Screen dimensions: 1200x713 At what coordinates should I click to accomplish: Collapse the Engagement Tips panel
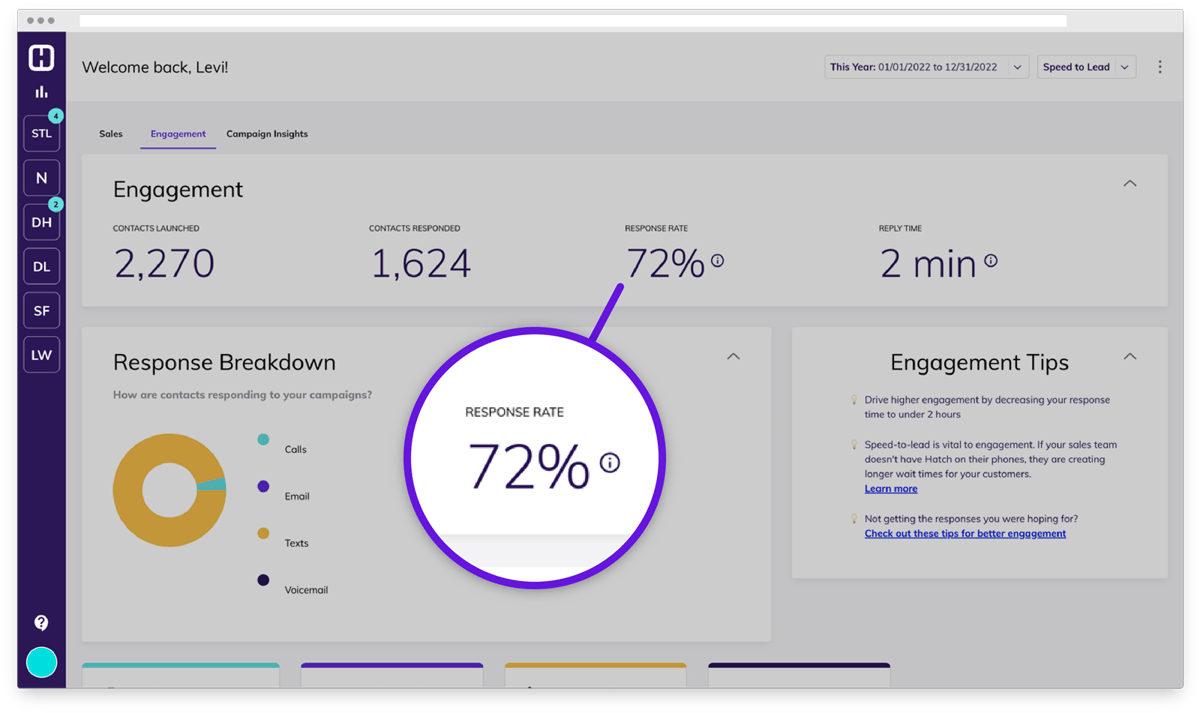(x=1129, y=355)
